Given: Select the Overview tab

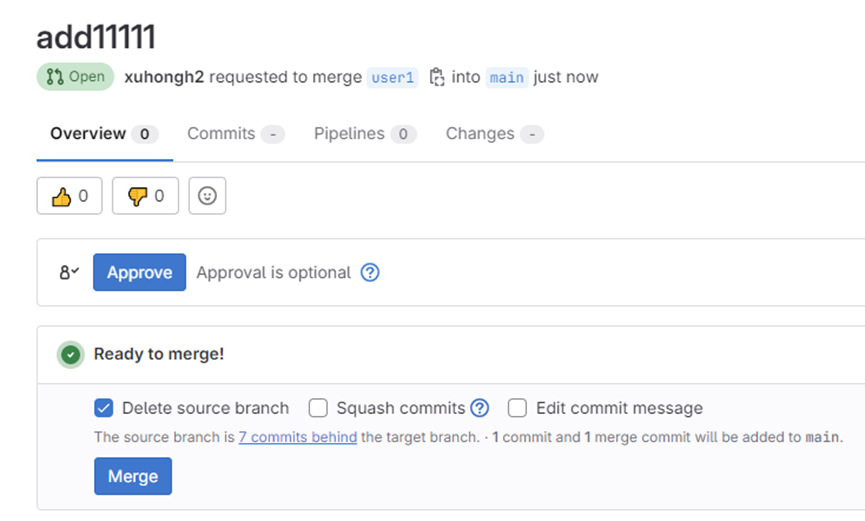Looking at the screenshot, I should pos(103,134).
